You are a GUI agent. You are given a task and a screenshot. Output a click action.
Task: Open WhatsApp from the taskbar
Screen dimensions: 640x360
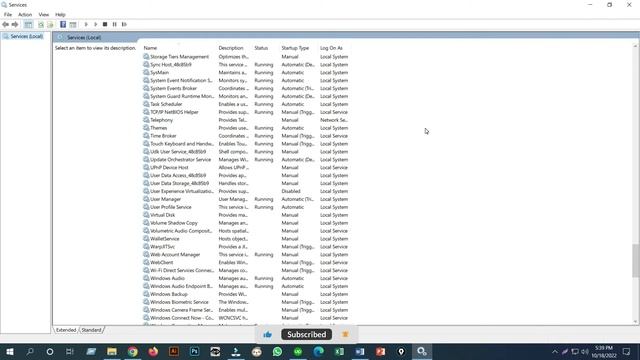(x=277, y=351)
